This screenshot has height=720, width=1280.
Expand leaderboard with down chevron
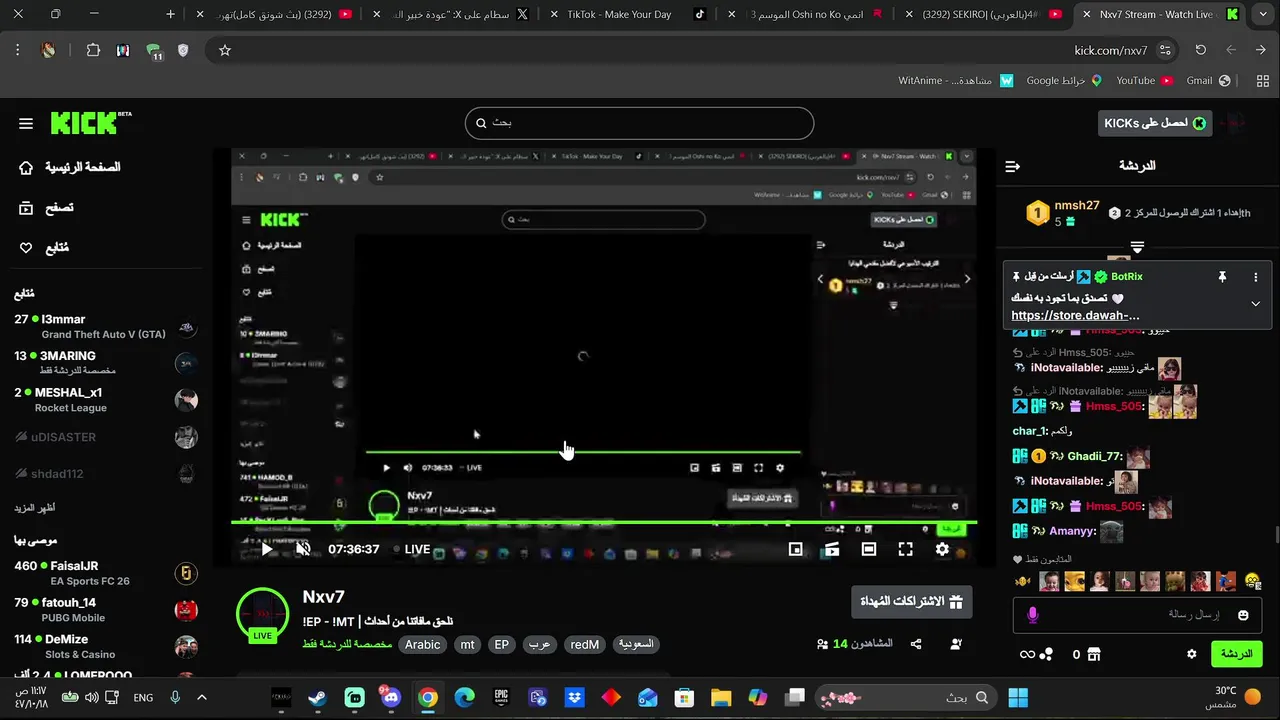click(1137, 246)
